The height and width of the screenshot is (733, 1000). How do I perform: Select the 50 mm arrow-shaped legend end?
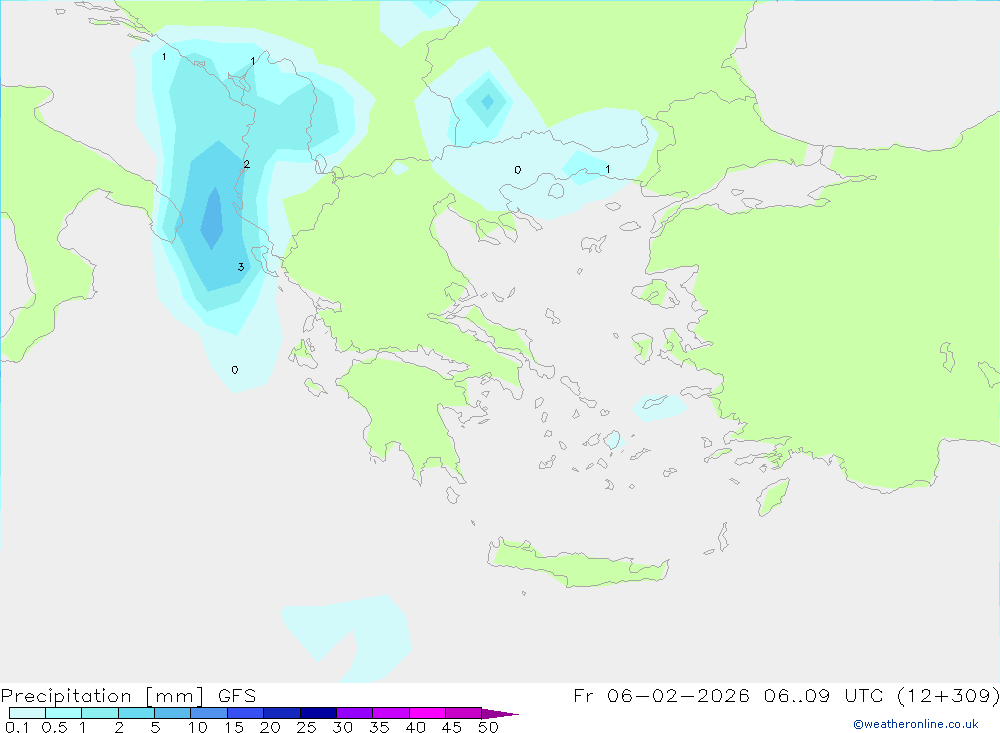(500, 714)
